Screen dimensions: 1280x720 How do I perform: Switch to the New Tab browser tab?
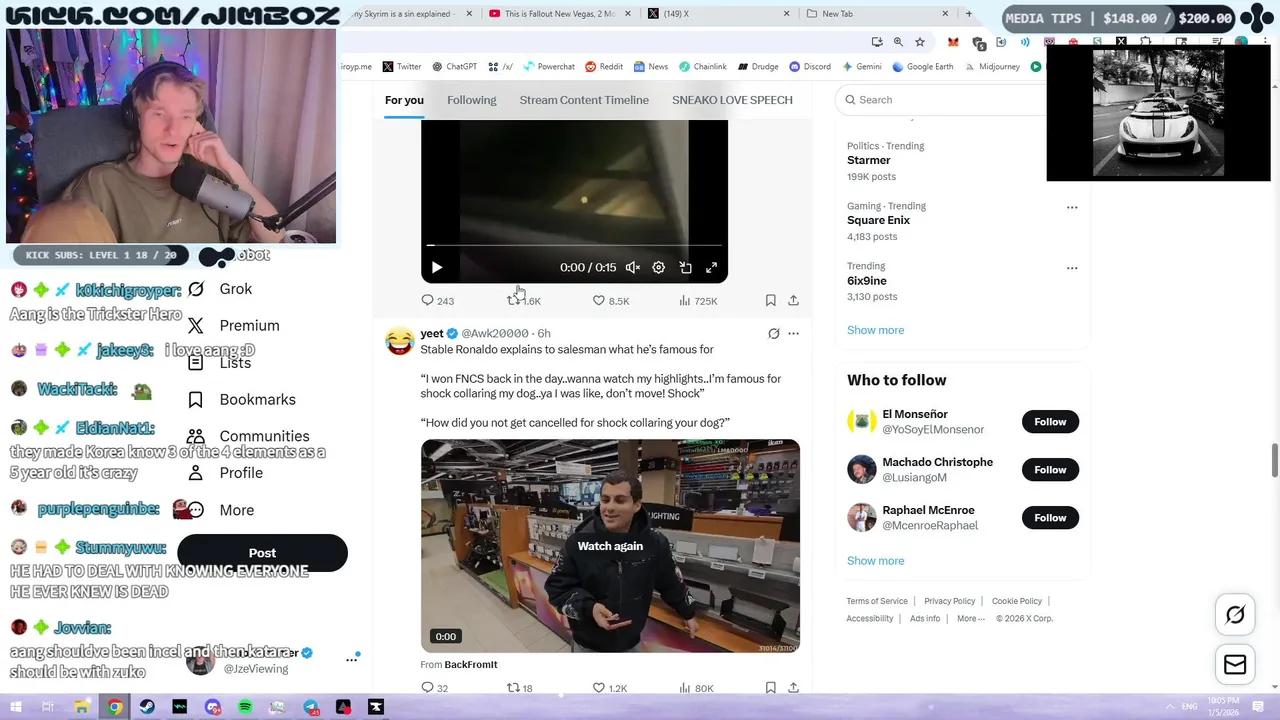point(878,14)
